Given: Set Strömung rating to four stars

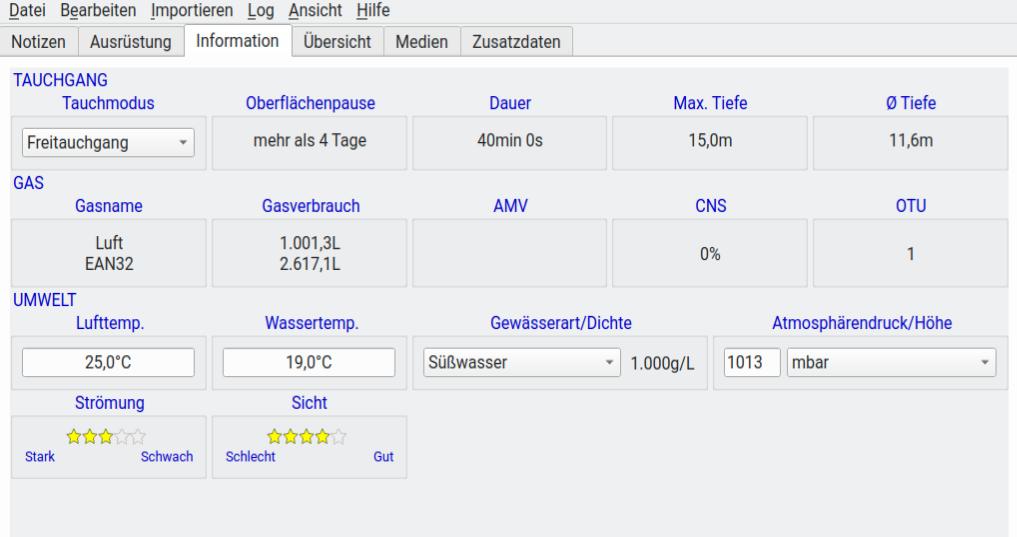Looking at the screenshot, I should point(122,436).
